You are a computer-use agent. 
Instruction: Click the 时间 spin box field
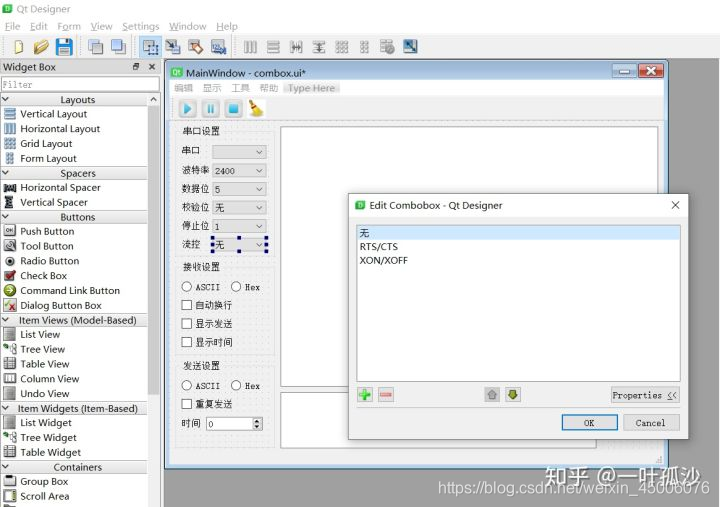[x=230, y=423]
